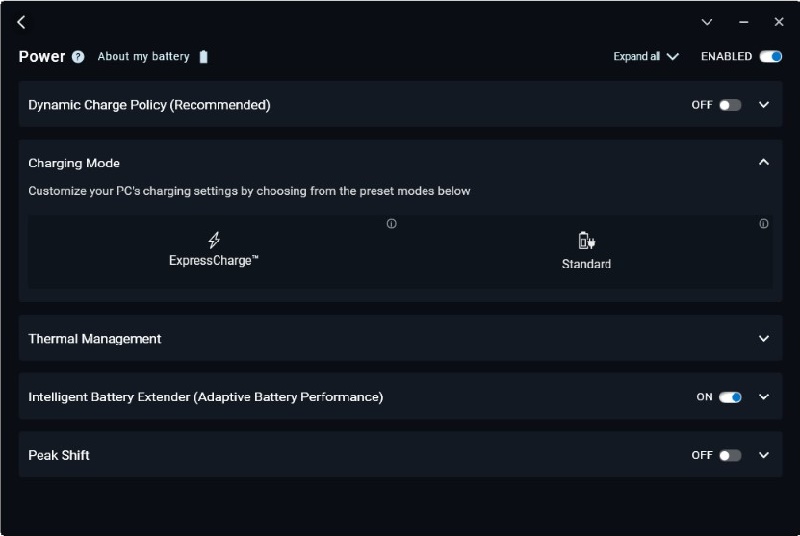Click the window dropdown chevron in title bar
The height and width of the screenshot is (536, 800).
coord(707,22)
